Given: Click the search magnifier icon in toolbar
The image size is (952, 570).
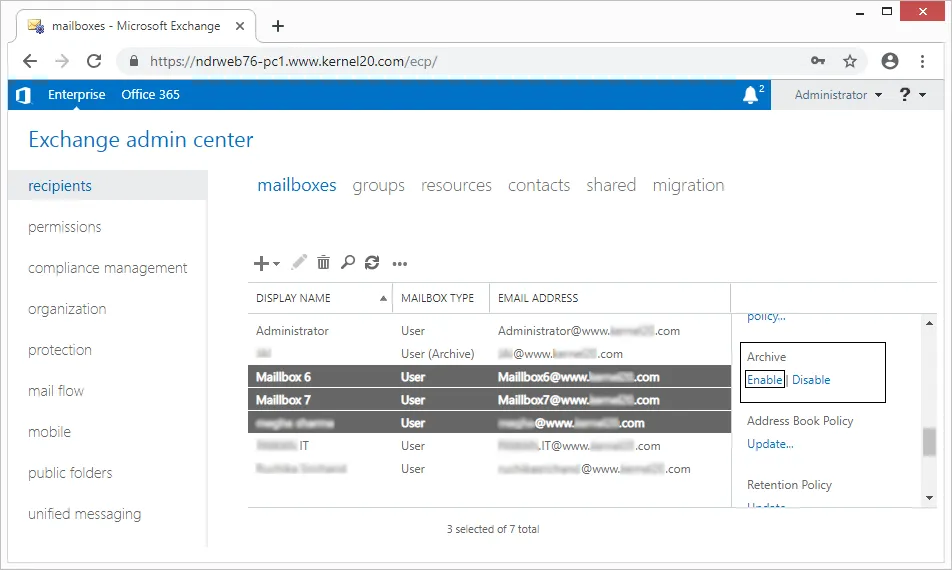Looking at the screenshot, I should pos(348,263).
